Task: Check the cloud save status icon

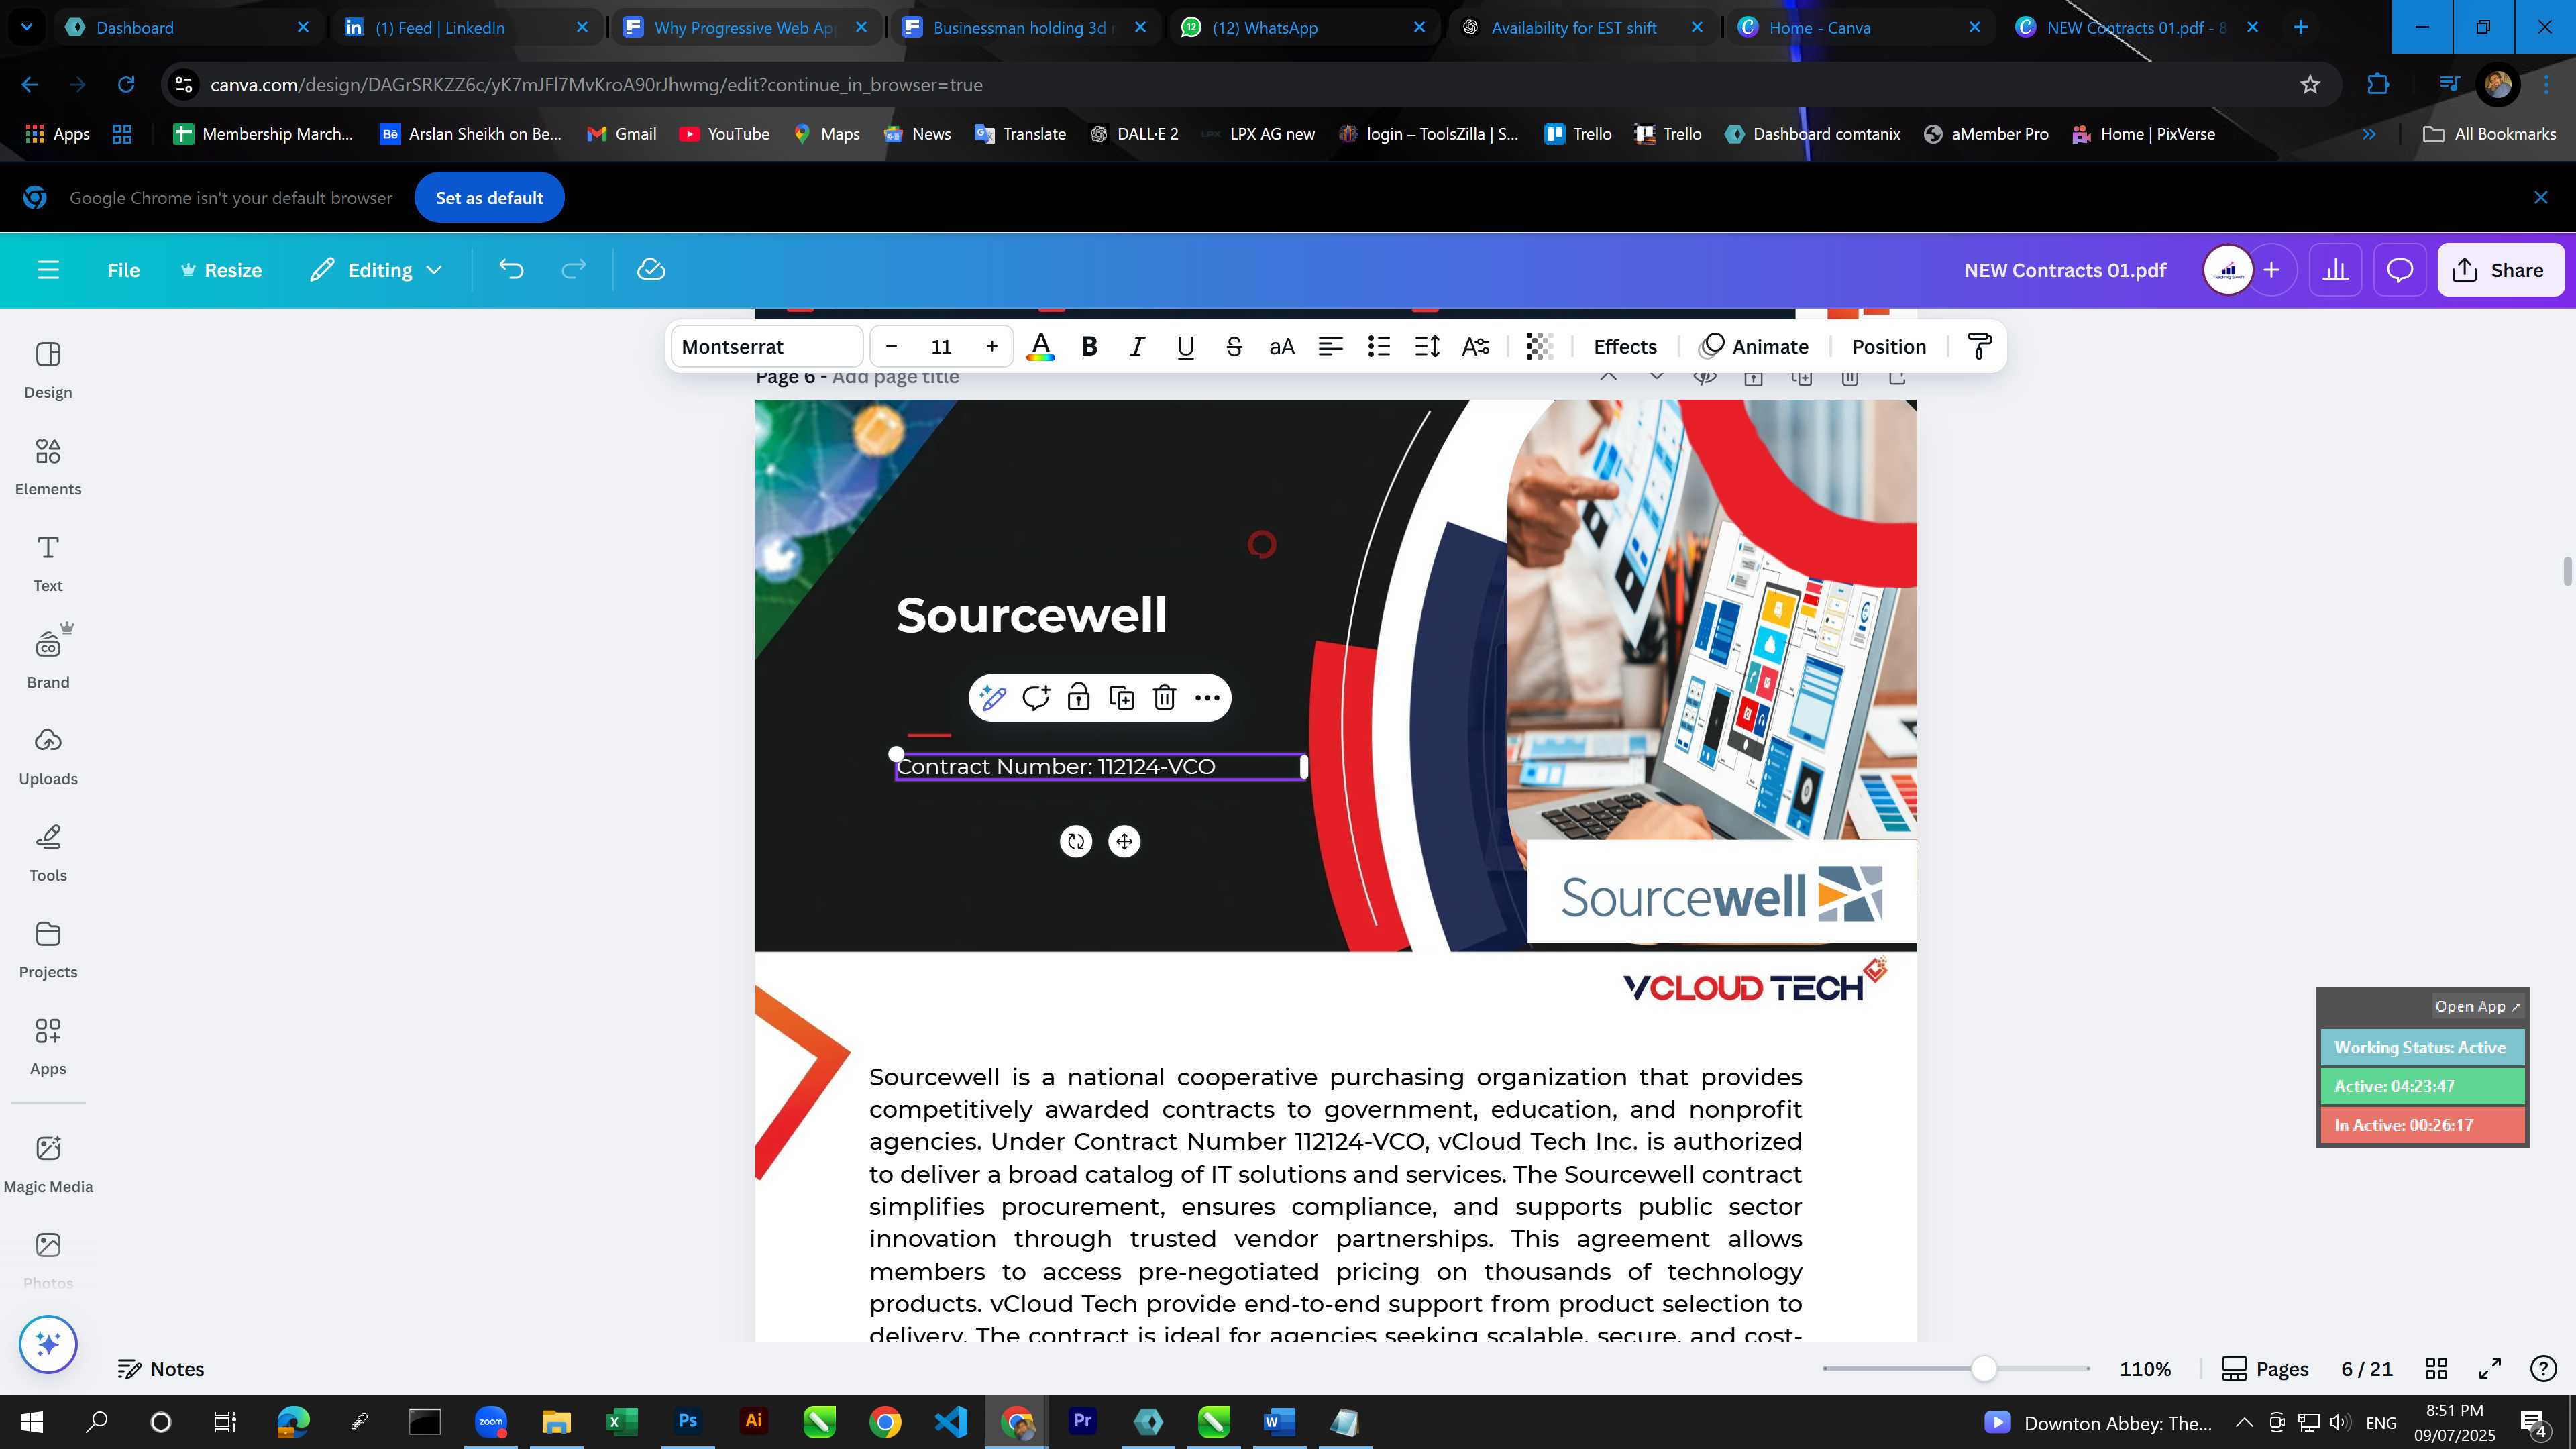Action: click(x=651, y=270)
